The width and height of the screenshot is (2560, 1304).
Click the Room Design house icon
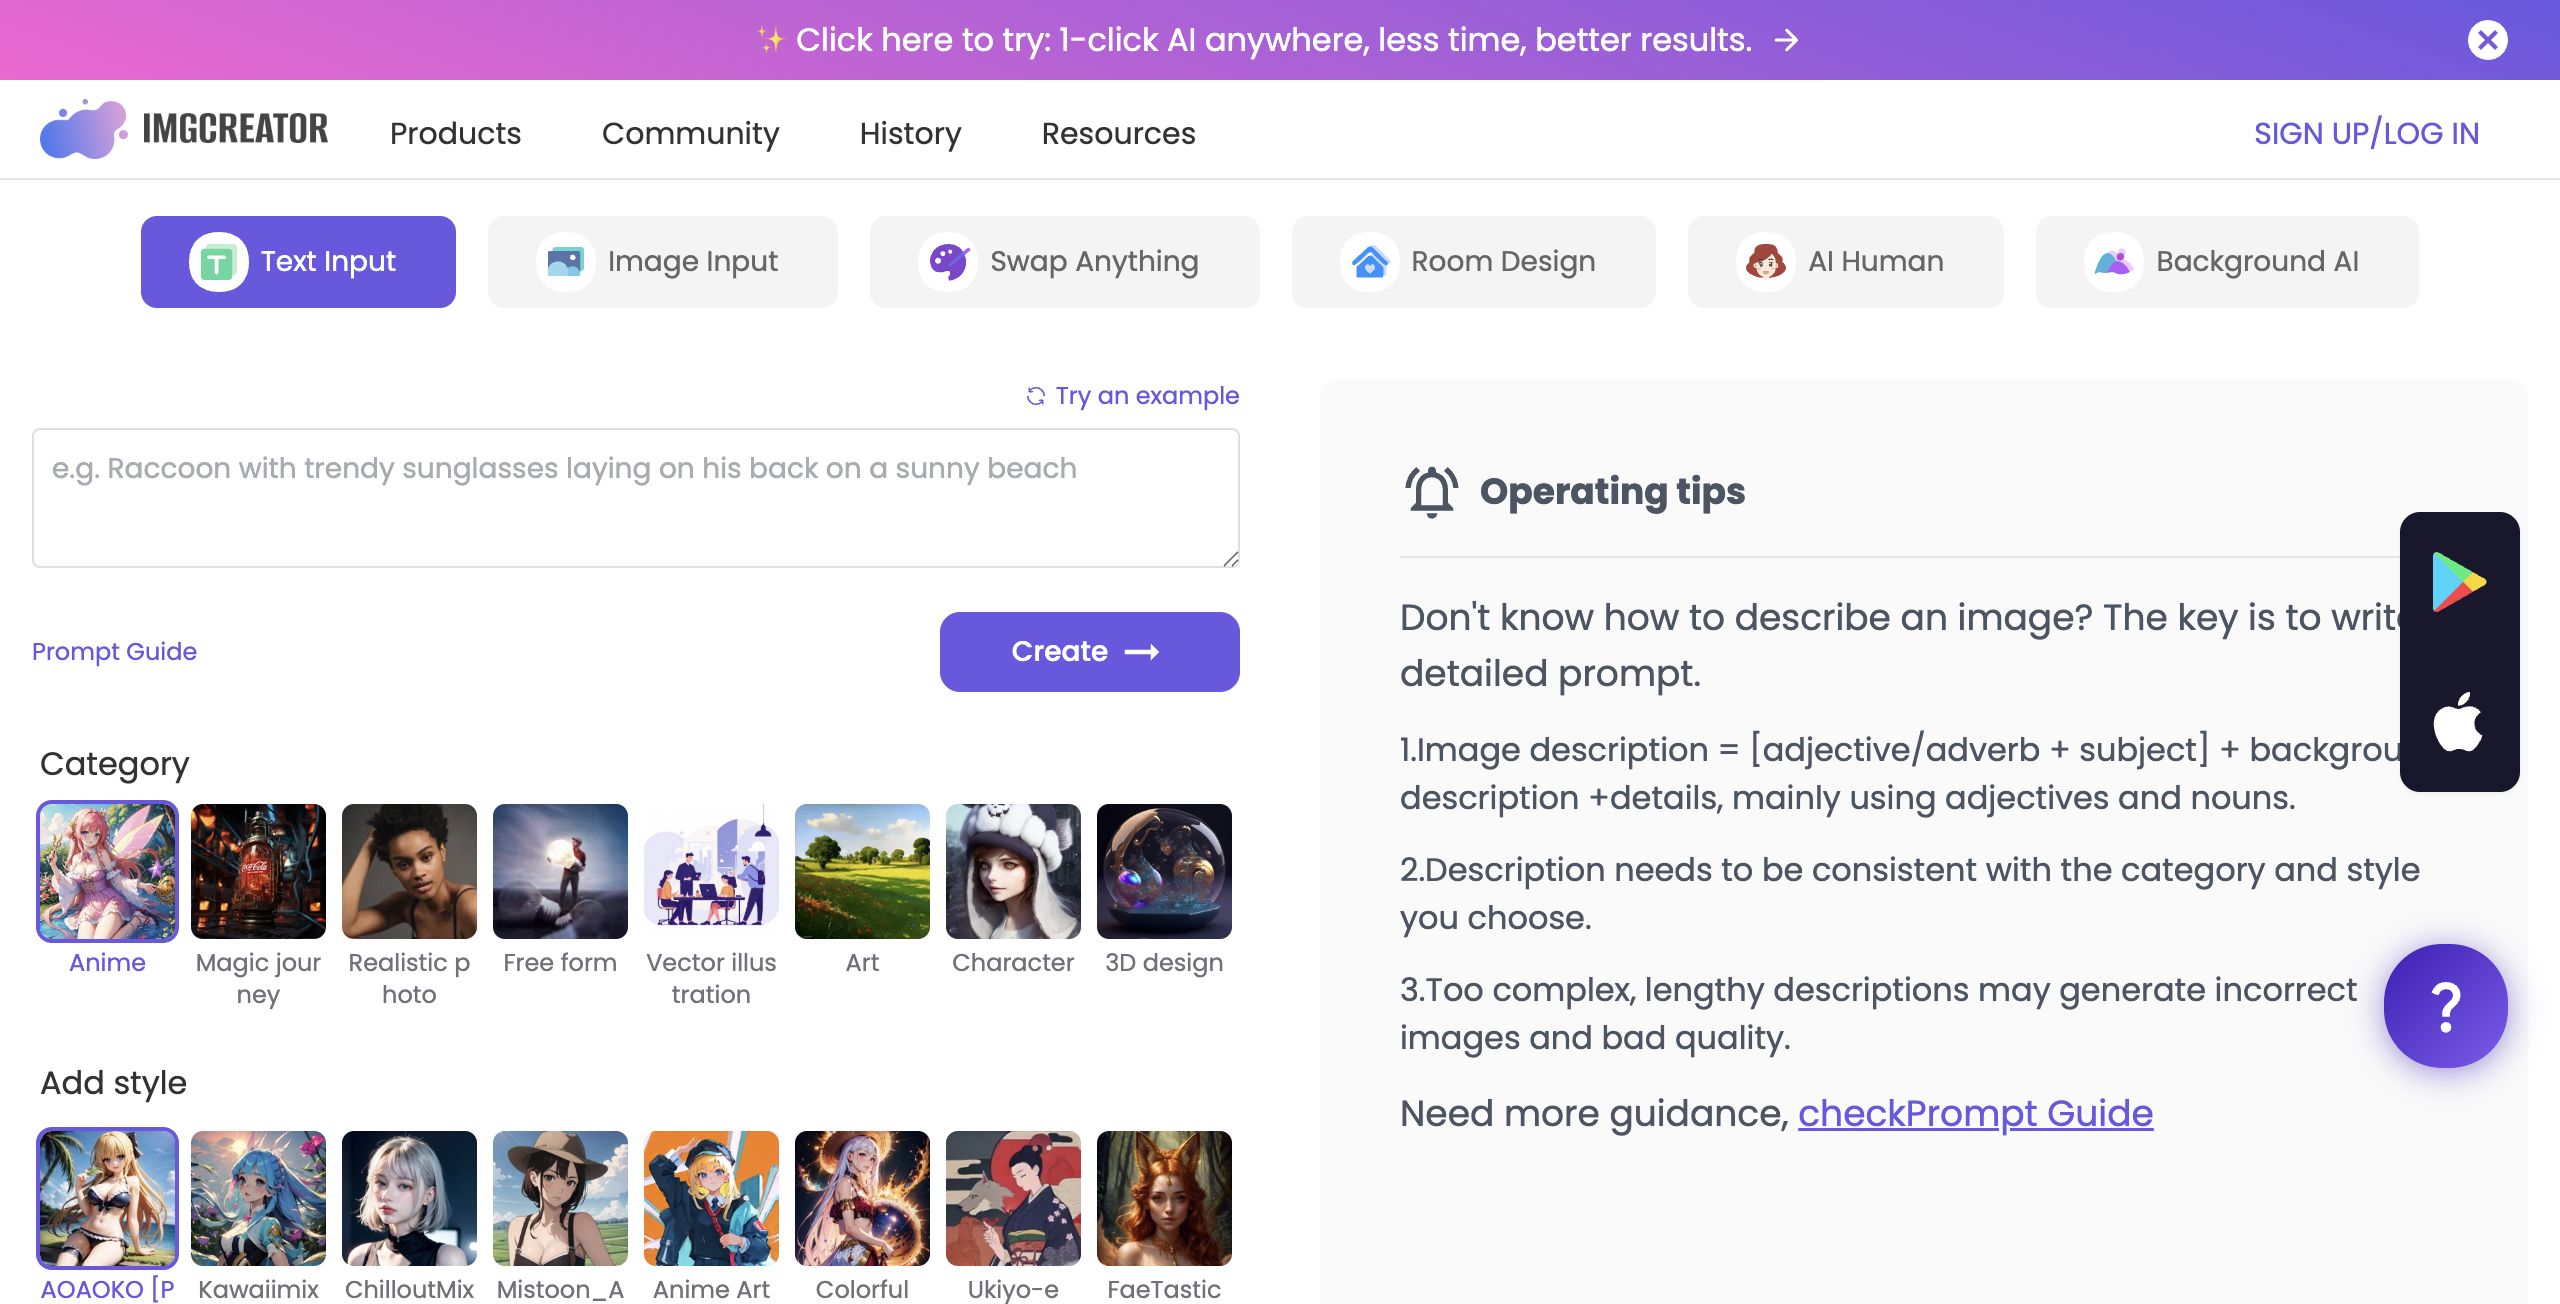(x=1369, y=262)
